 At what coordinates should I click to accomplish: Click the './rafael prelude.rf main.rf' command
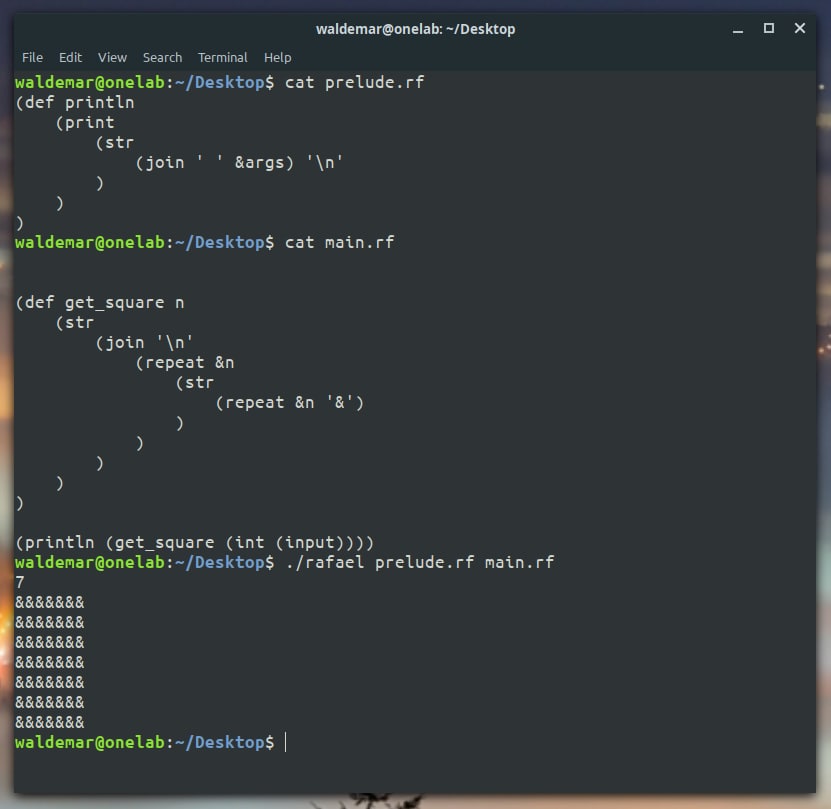420,562
